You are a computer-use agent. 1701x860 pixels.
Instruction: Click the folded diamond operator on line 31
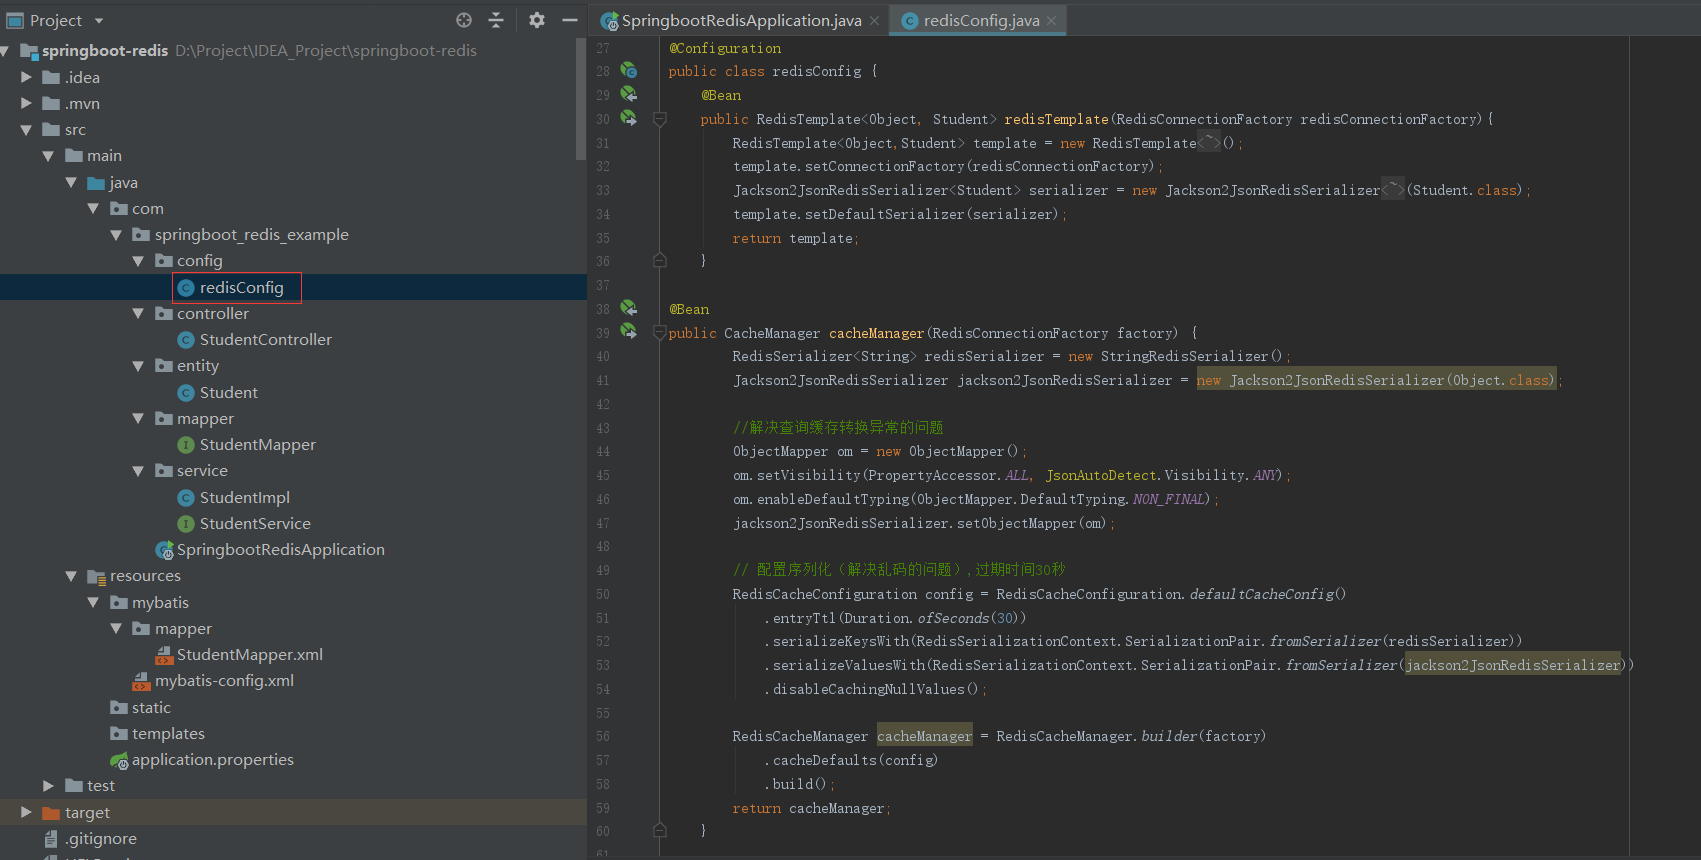pos(1210,143)
